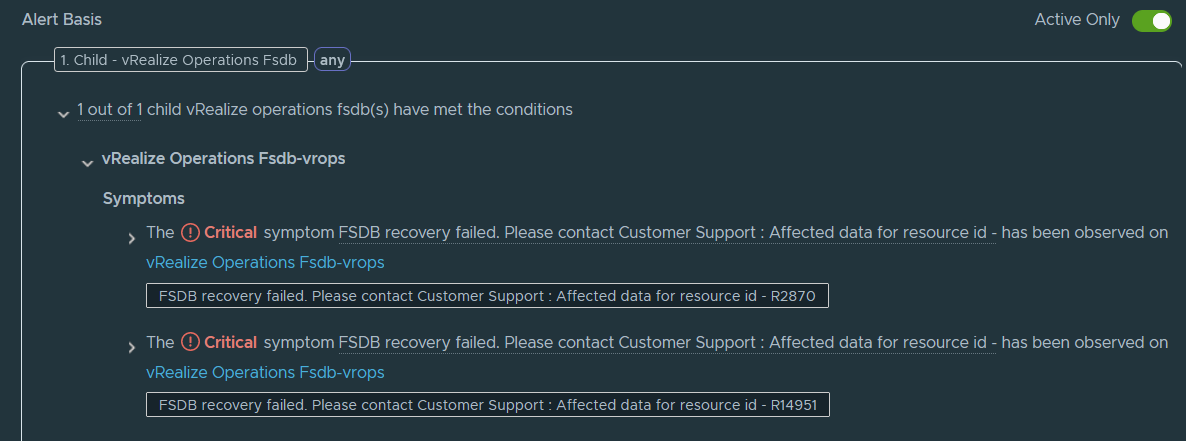
Task: Click the Active Only label
Action: coord(1076,20)
